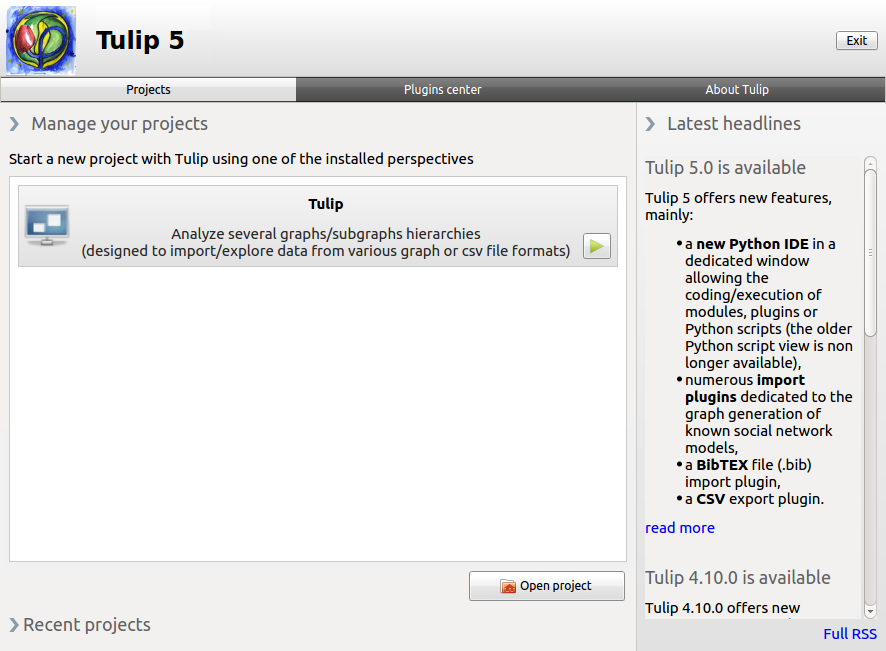The width and height of the screenshot is (886, 651).
Task: Switch to the Projects tab
Action: click(x=148, y=89)
